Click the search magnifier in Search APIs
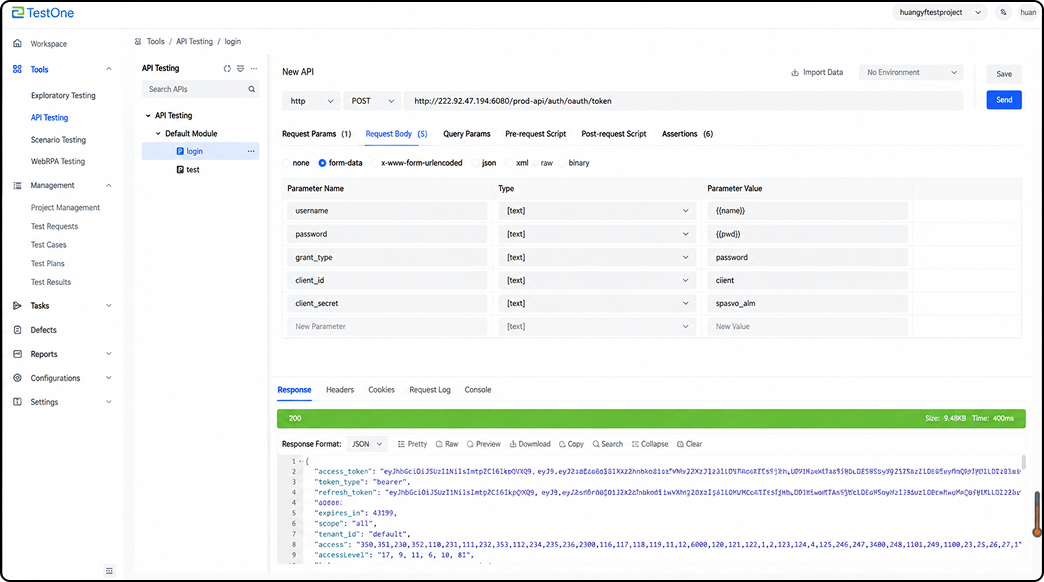Image resolution: width=1044 pixels, height=582 pixels. point(252,89)
